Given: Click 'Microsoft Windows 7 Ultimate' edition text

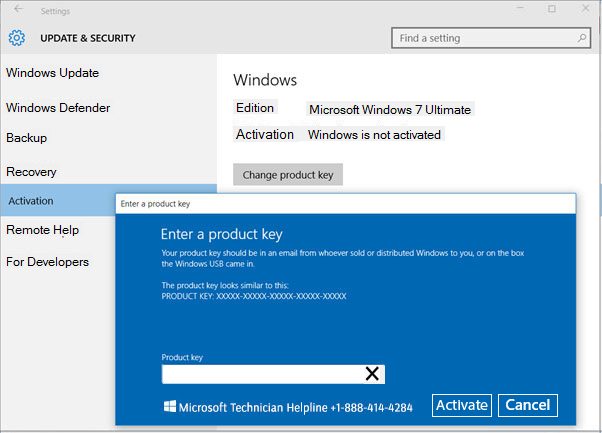Looking at the screenshot, I should point(390,110).
